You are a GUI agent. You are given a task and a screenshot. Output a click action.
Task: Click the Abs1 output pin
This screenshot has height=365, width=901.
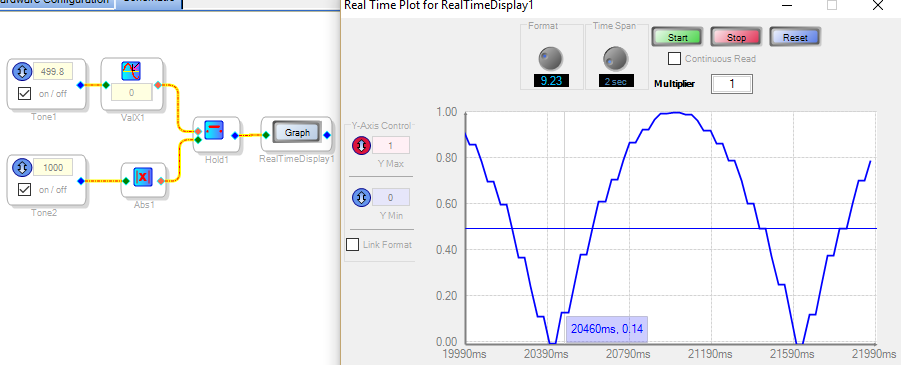[160, 181]
